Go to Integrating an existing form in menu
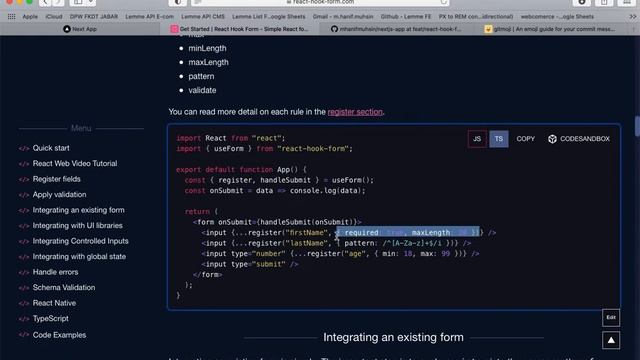The width and height of the screenshot is (640, 360). click(78, 210)
